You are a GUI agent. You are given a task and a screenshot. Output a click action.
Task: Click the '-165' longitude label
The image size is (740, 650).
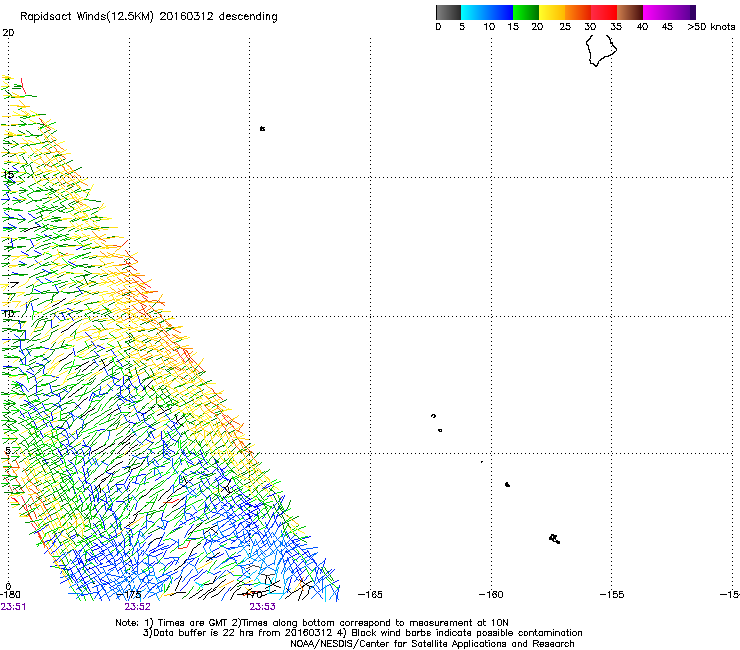370,595
